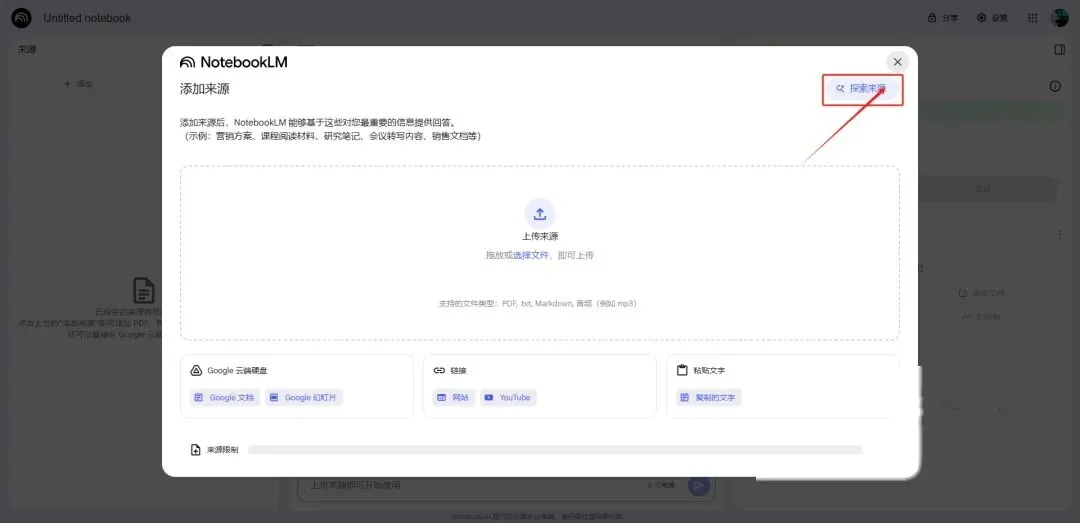Paste 复制的文字 as source
The width and height of the screenshot is (1080, 523).
coord(709,398)
